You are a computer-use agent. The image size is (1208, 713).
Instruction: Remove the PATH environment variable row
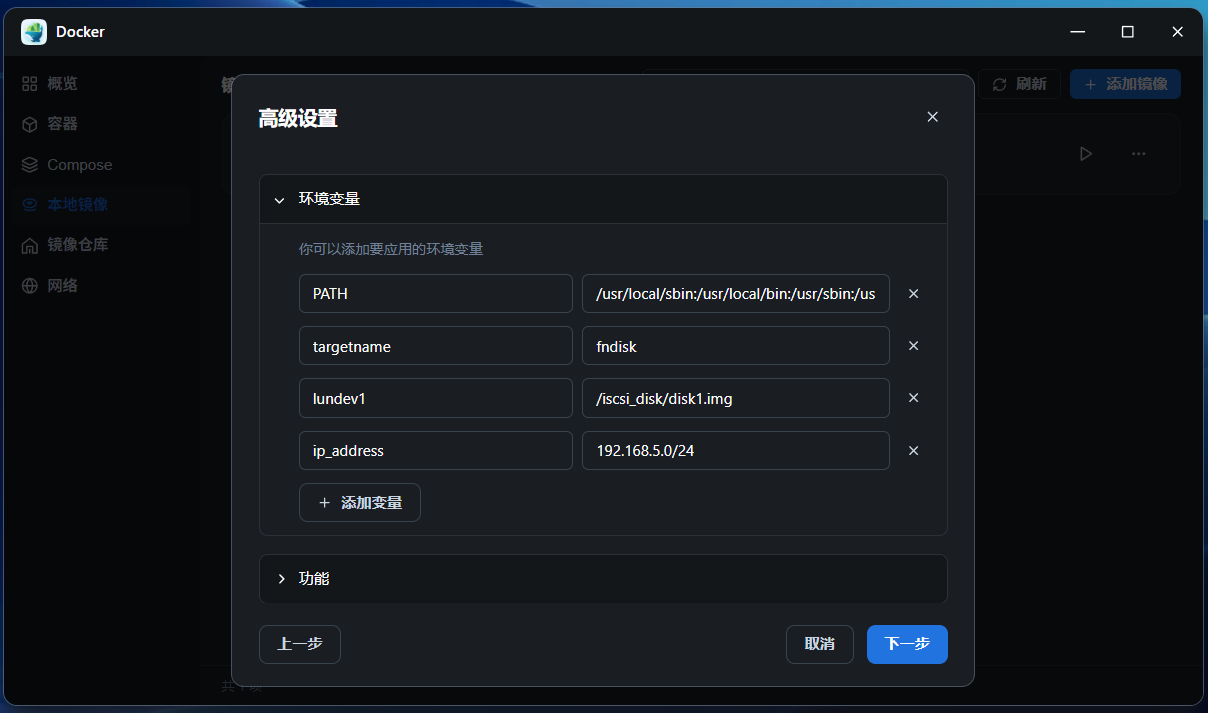(913, 294)
